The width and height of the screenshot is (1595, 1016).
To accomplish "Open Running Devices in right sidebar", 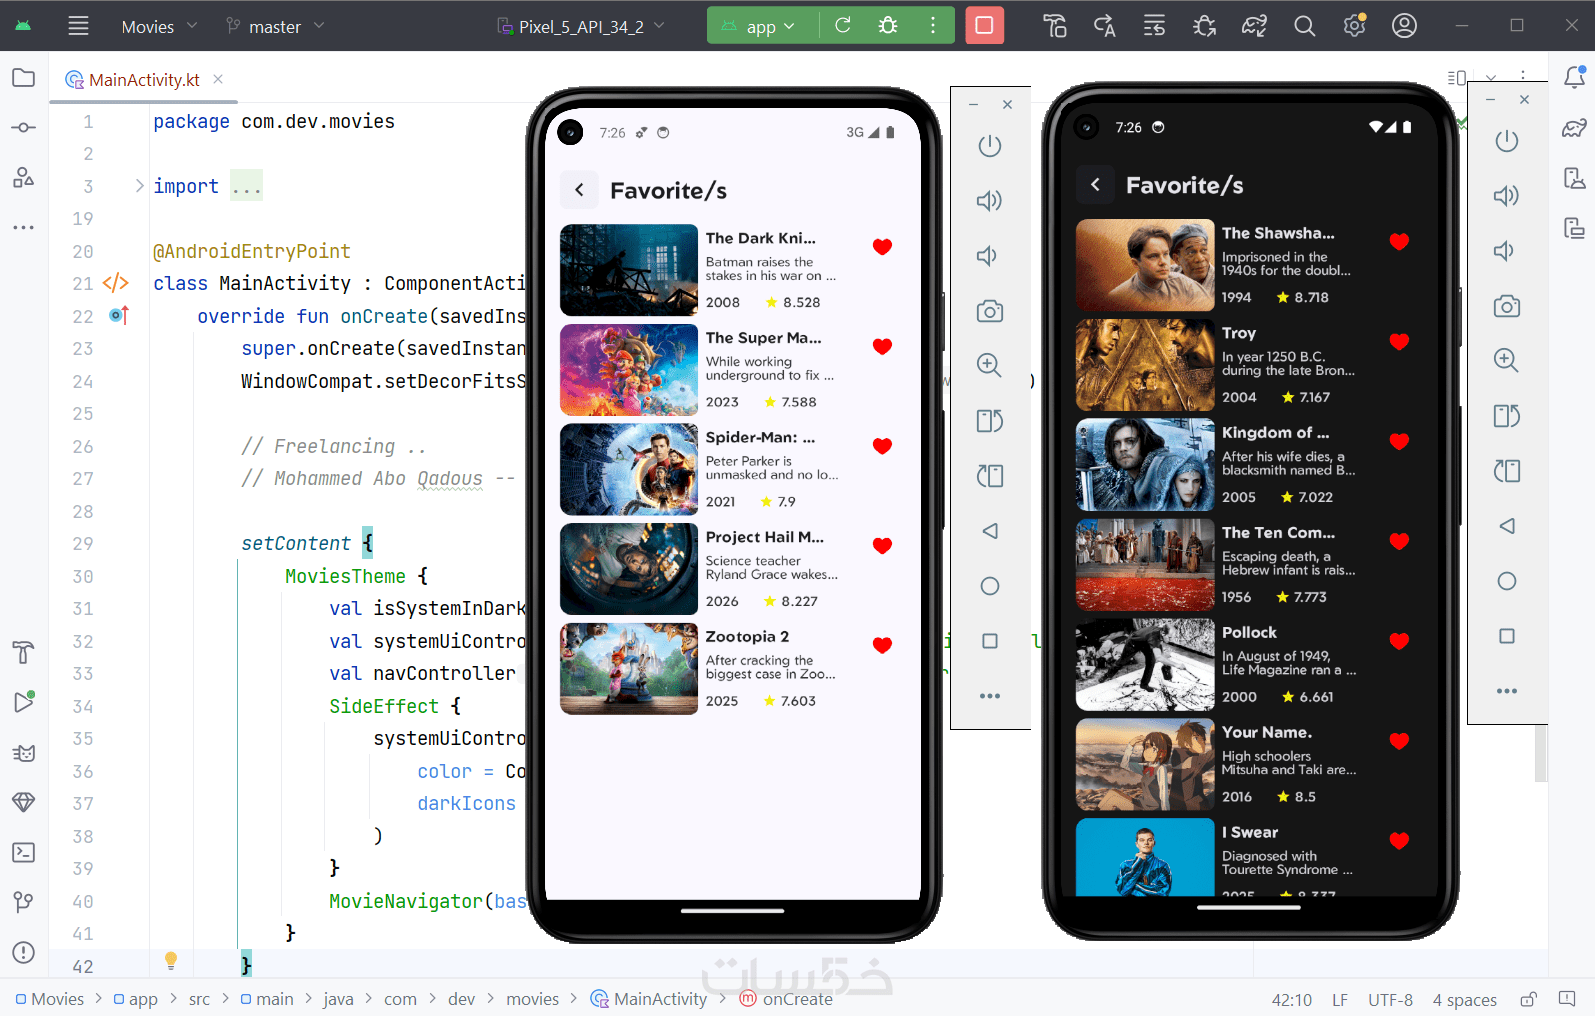I will tap(1574, 228).
